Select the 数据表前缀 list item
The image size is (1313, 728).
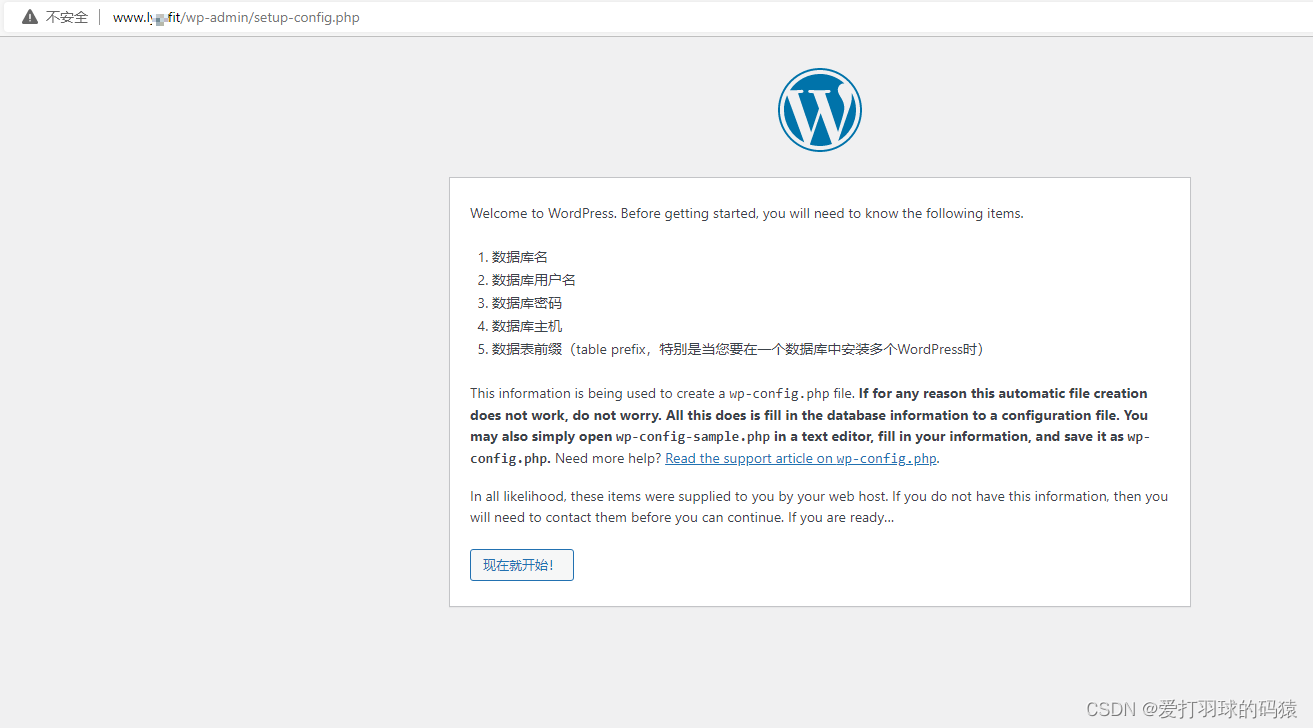coord(741,349)
